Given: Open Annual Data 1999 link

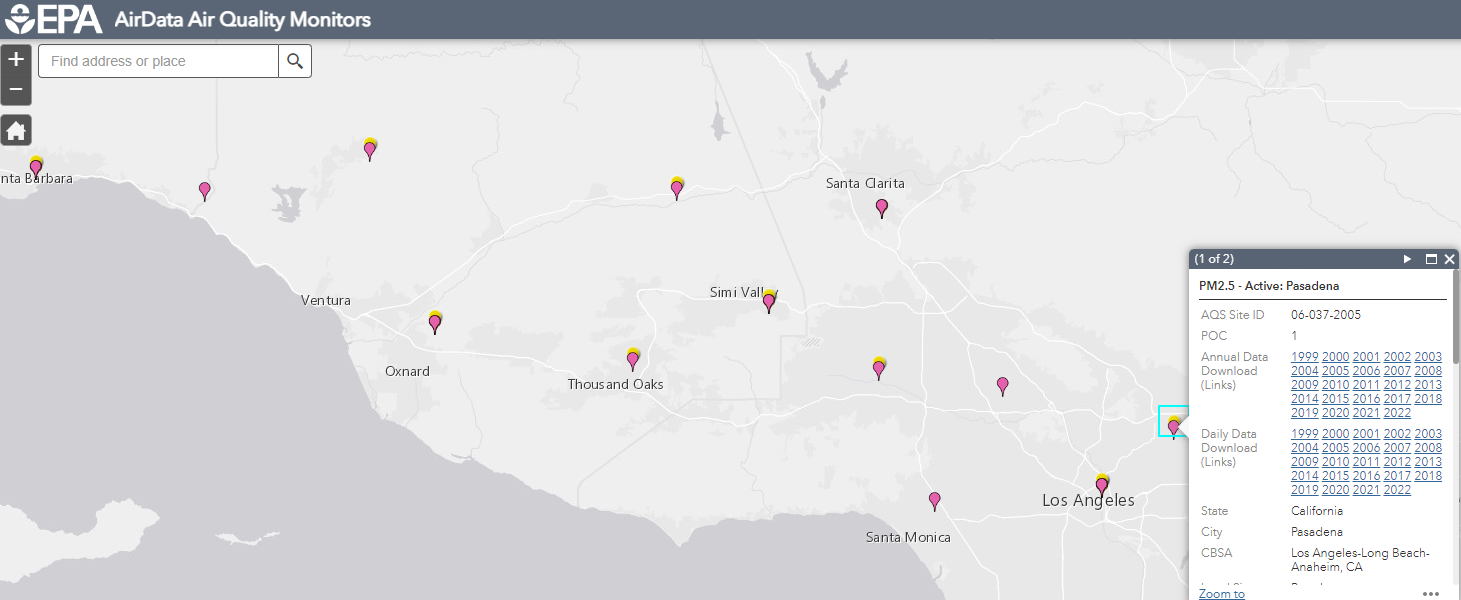Looking at the screenshot, I should point(1304,357).
